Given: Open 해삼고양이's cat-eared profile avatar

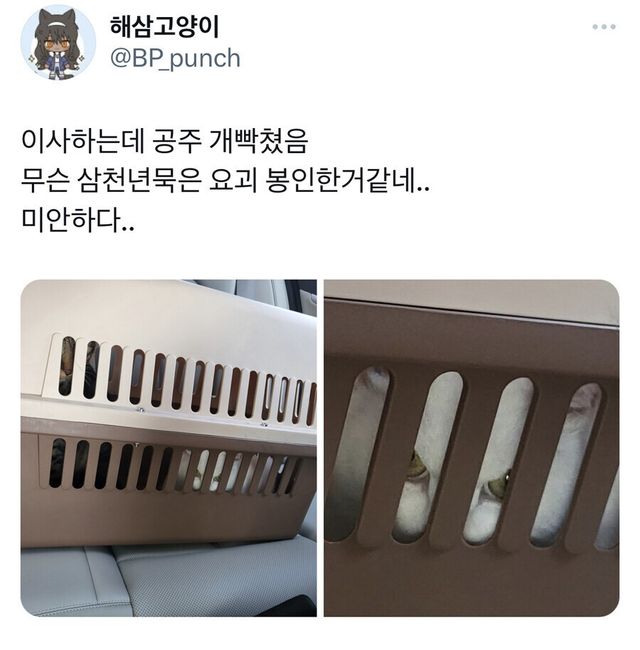Looking at the screenshot, I should 58,42.
